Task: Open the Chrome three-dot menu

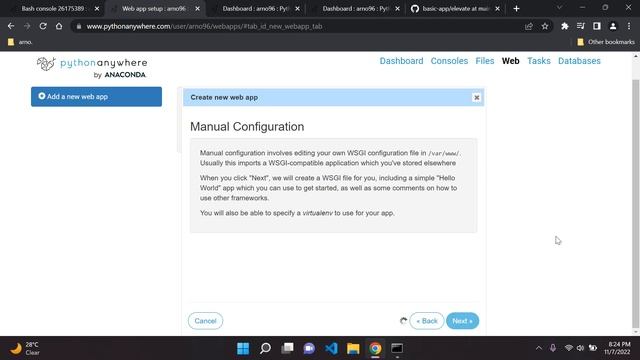Action: (629, 26)
